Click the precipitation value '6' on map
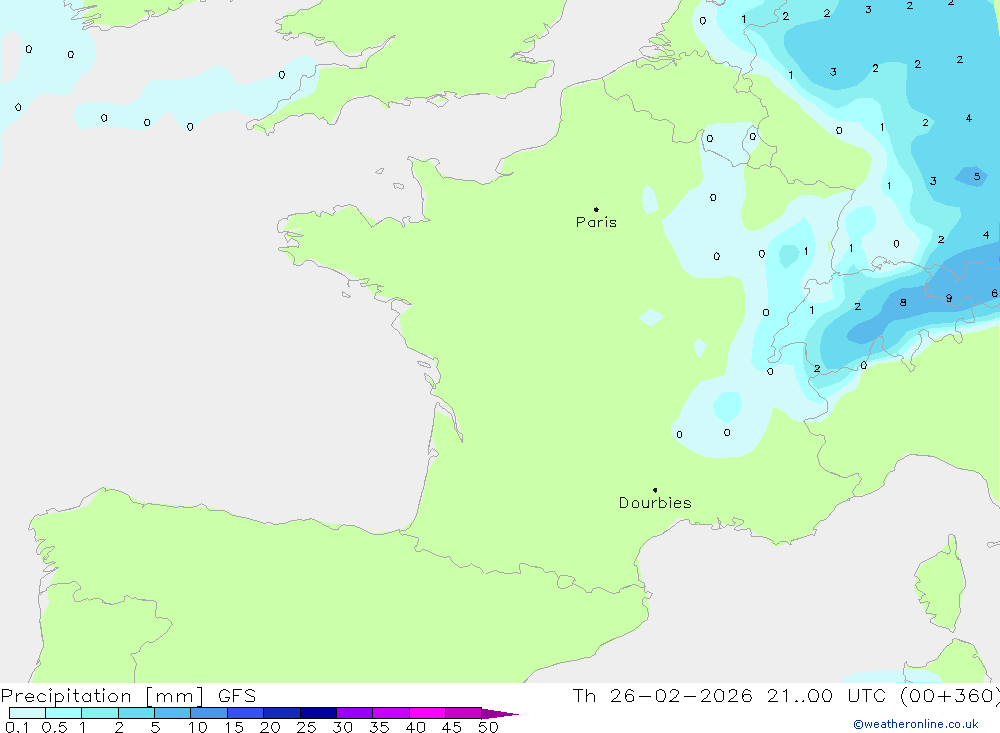The height and width of the screenshot is (733, 1000). point(994,293)
